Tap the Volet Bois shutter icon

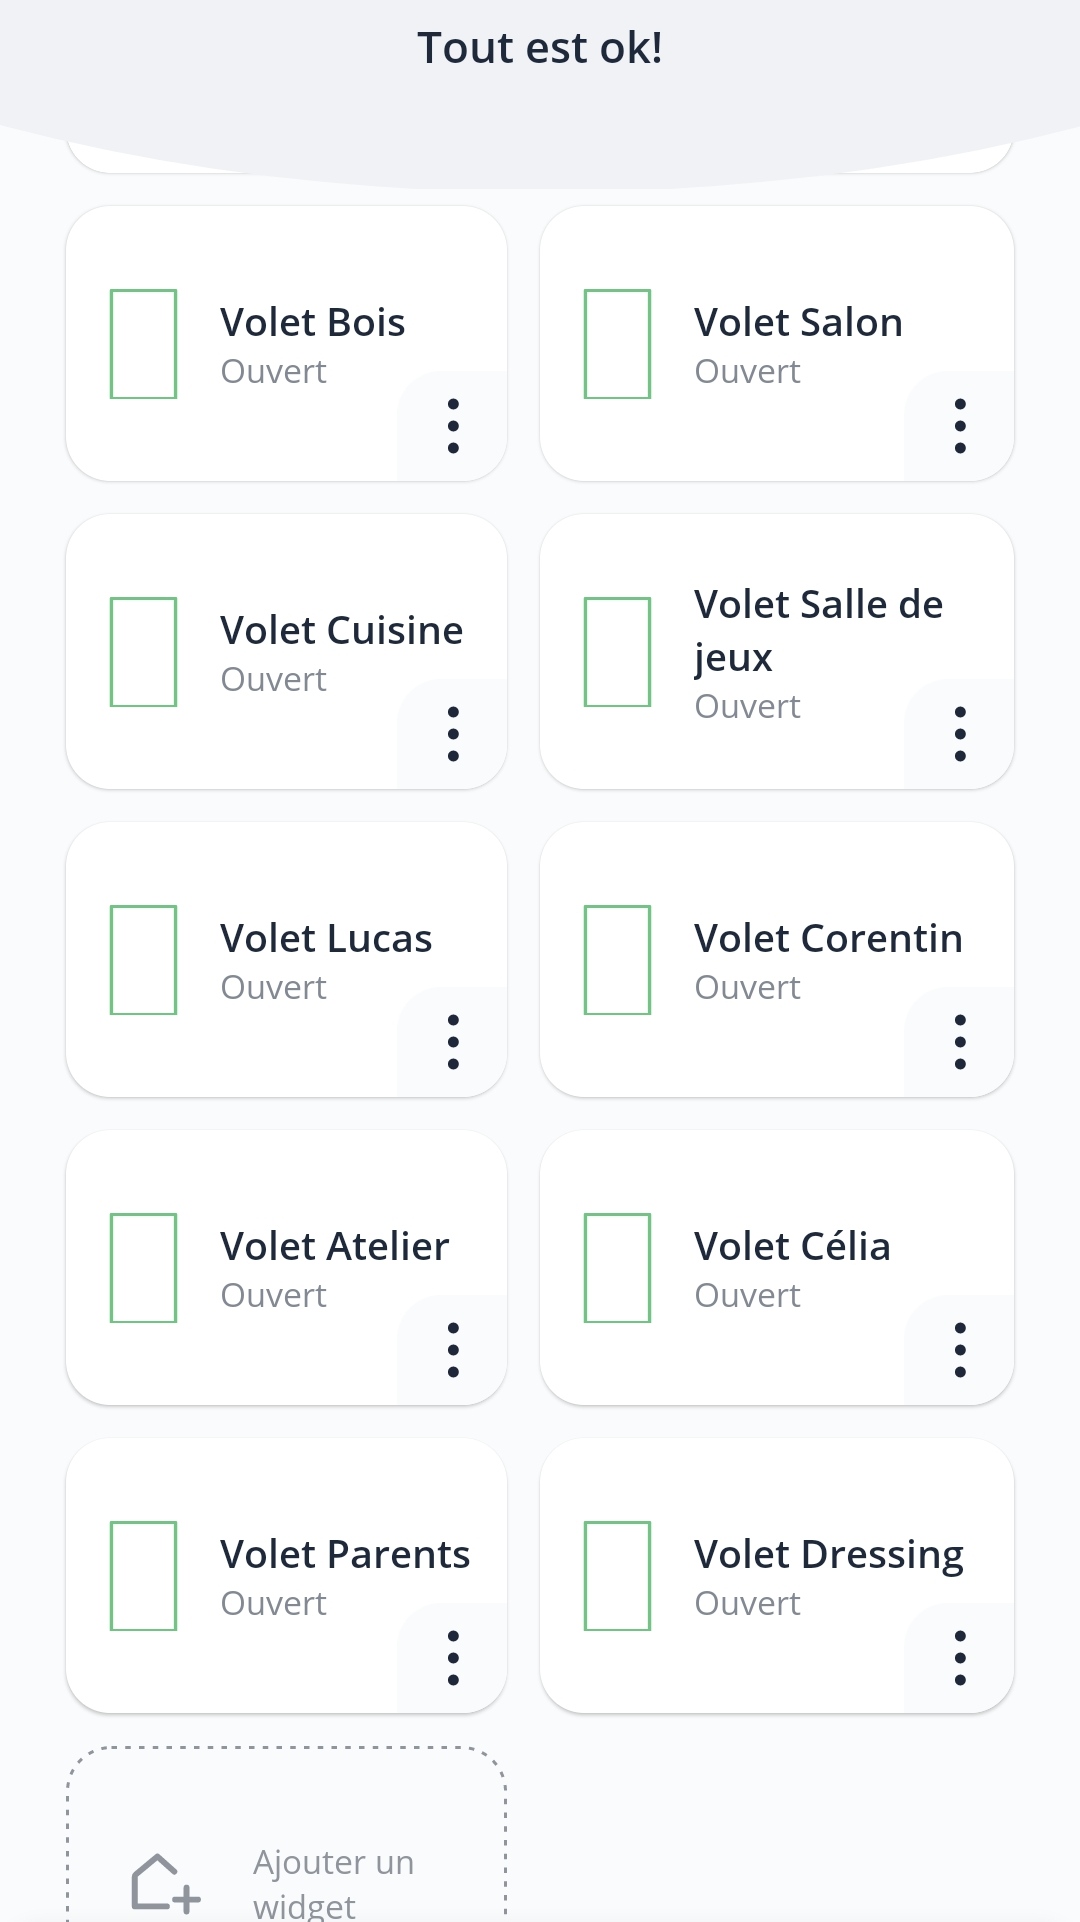tap(143, 344)
